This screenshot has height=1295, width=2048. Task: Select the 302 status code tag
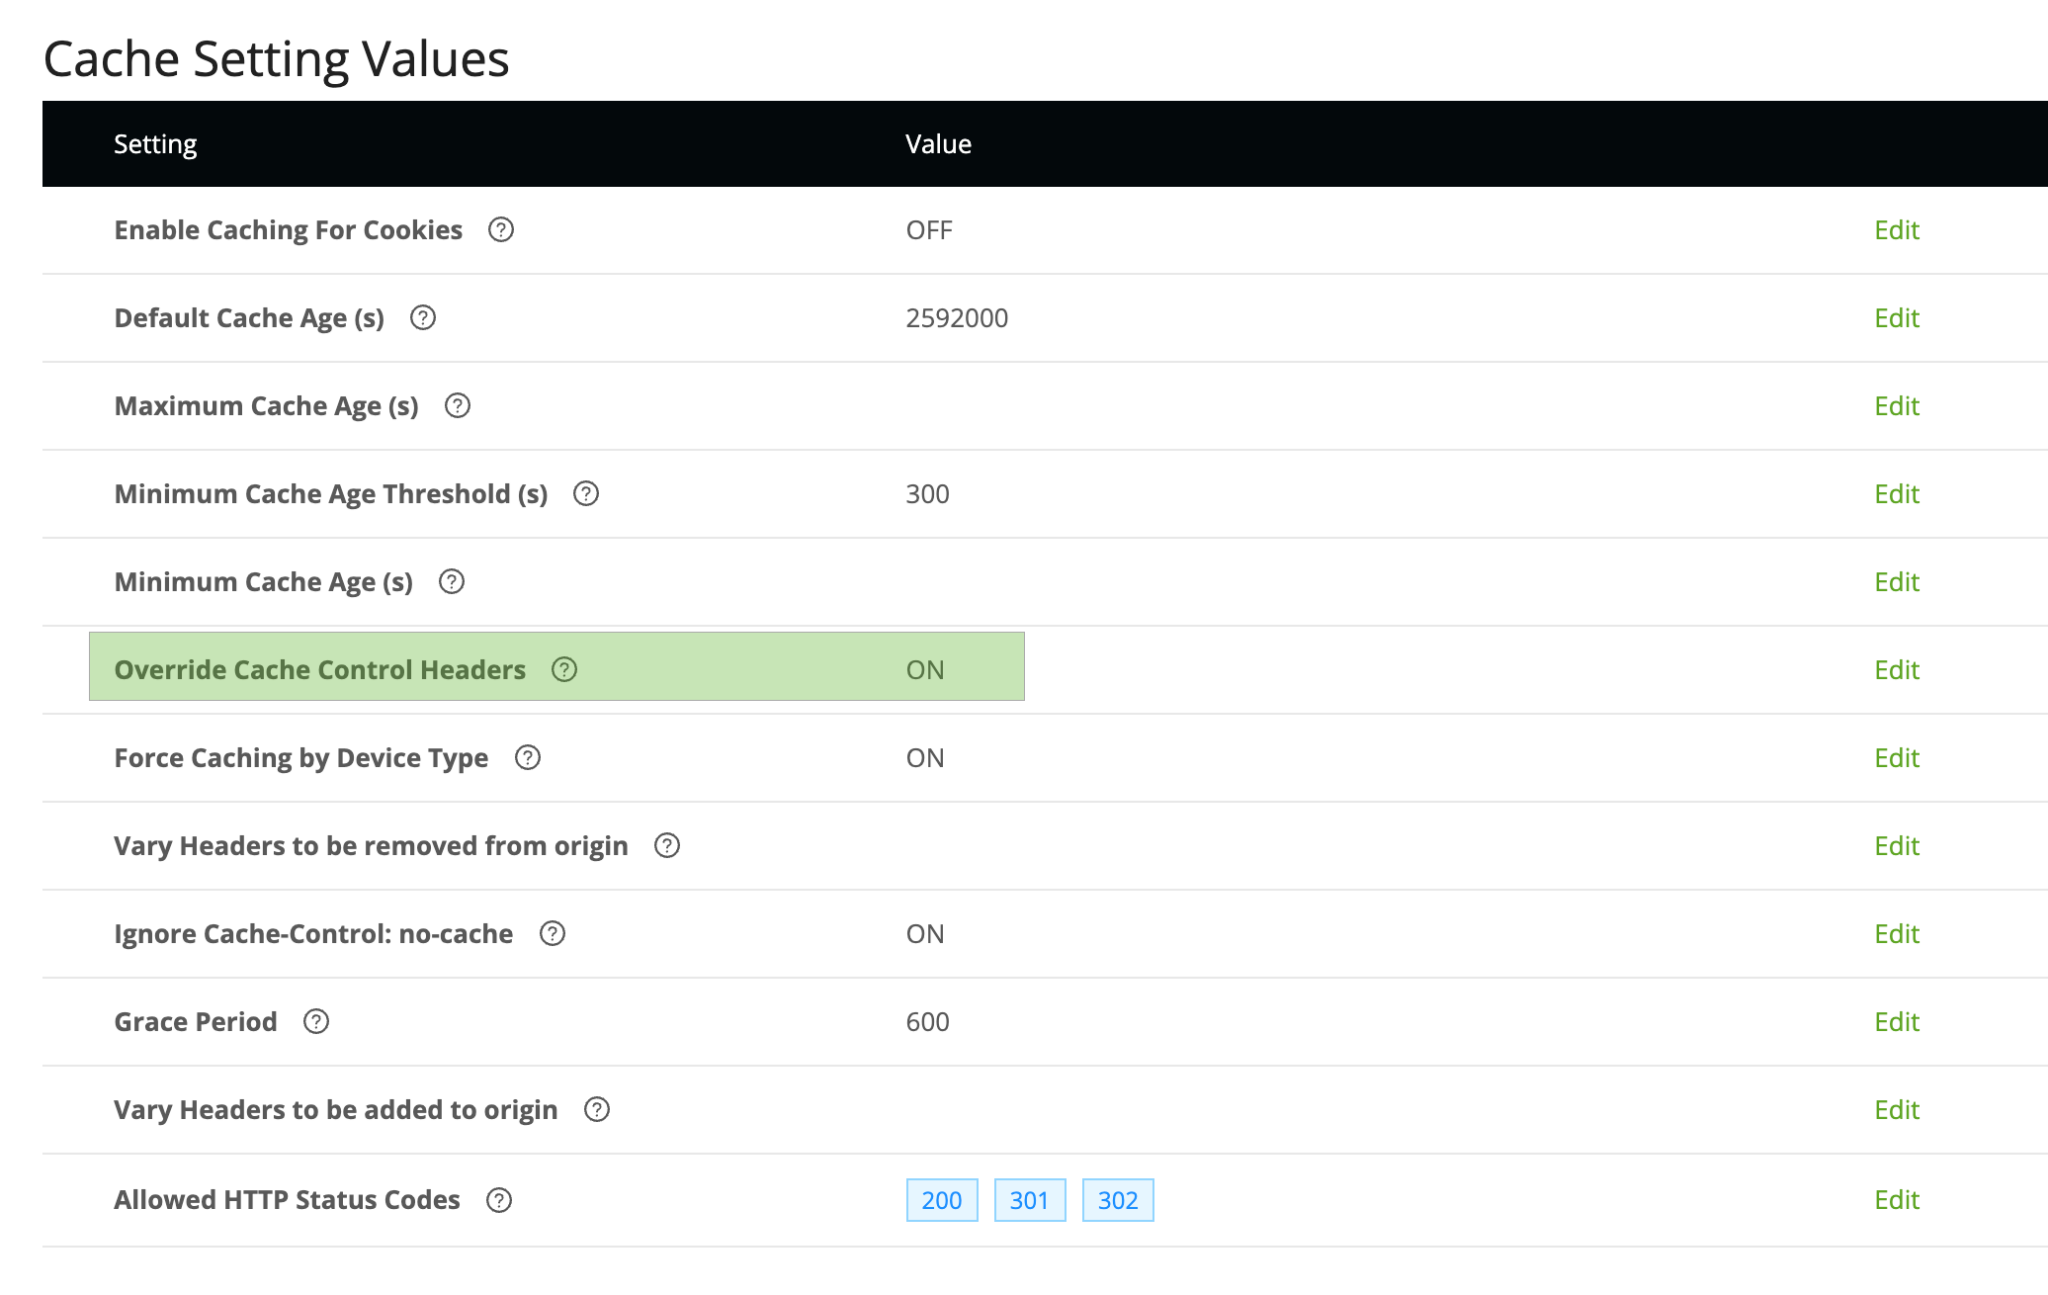click(1118, 1200)
